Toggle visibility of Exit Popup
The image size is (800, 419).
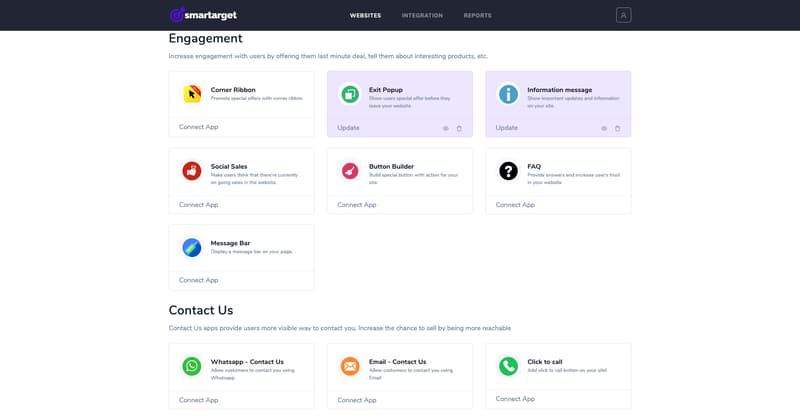click(445, 129)
